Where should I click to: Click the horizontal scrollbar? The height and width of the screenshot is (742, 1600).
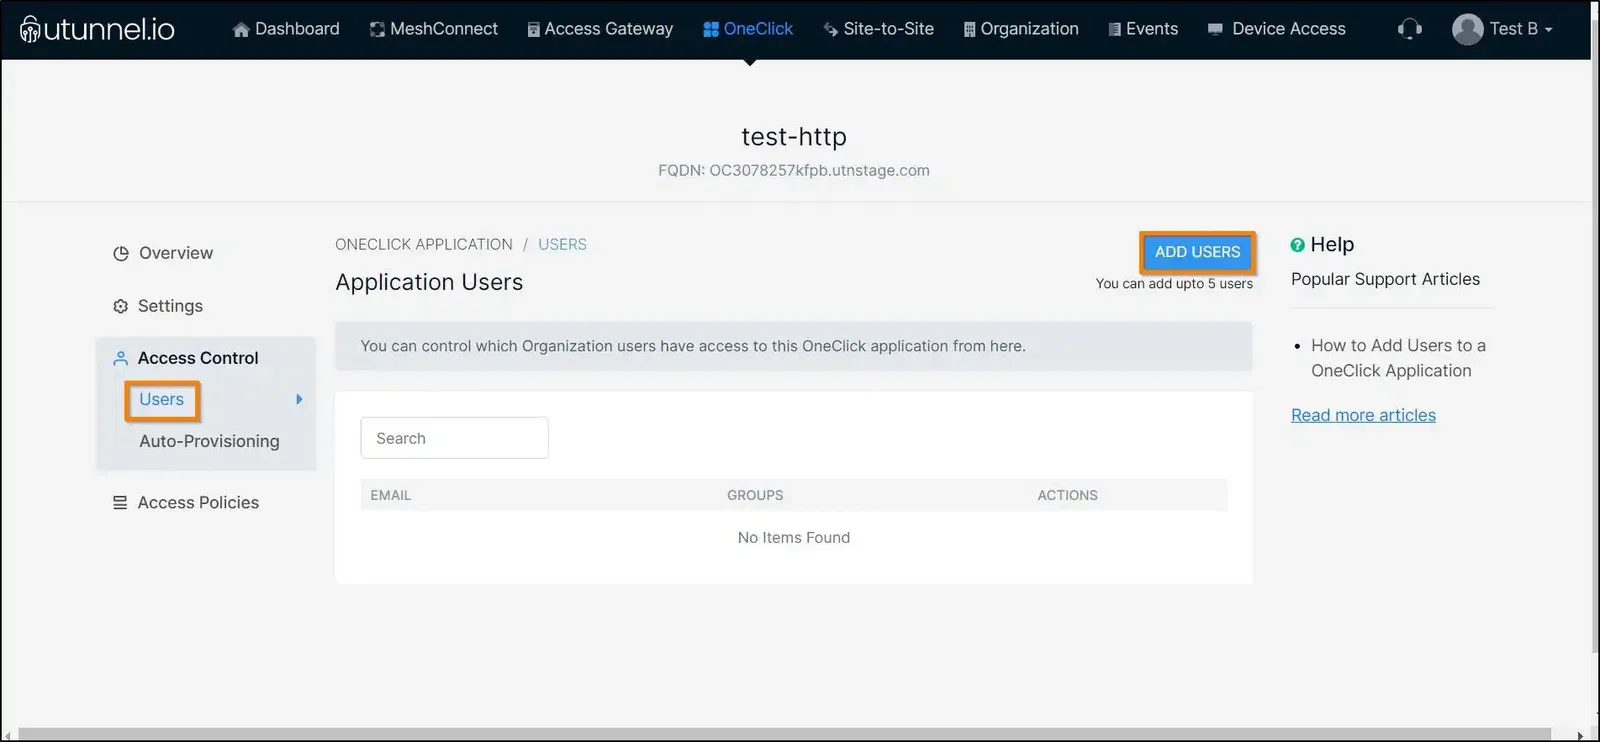pos(784,735)
